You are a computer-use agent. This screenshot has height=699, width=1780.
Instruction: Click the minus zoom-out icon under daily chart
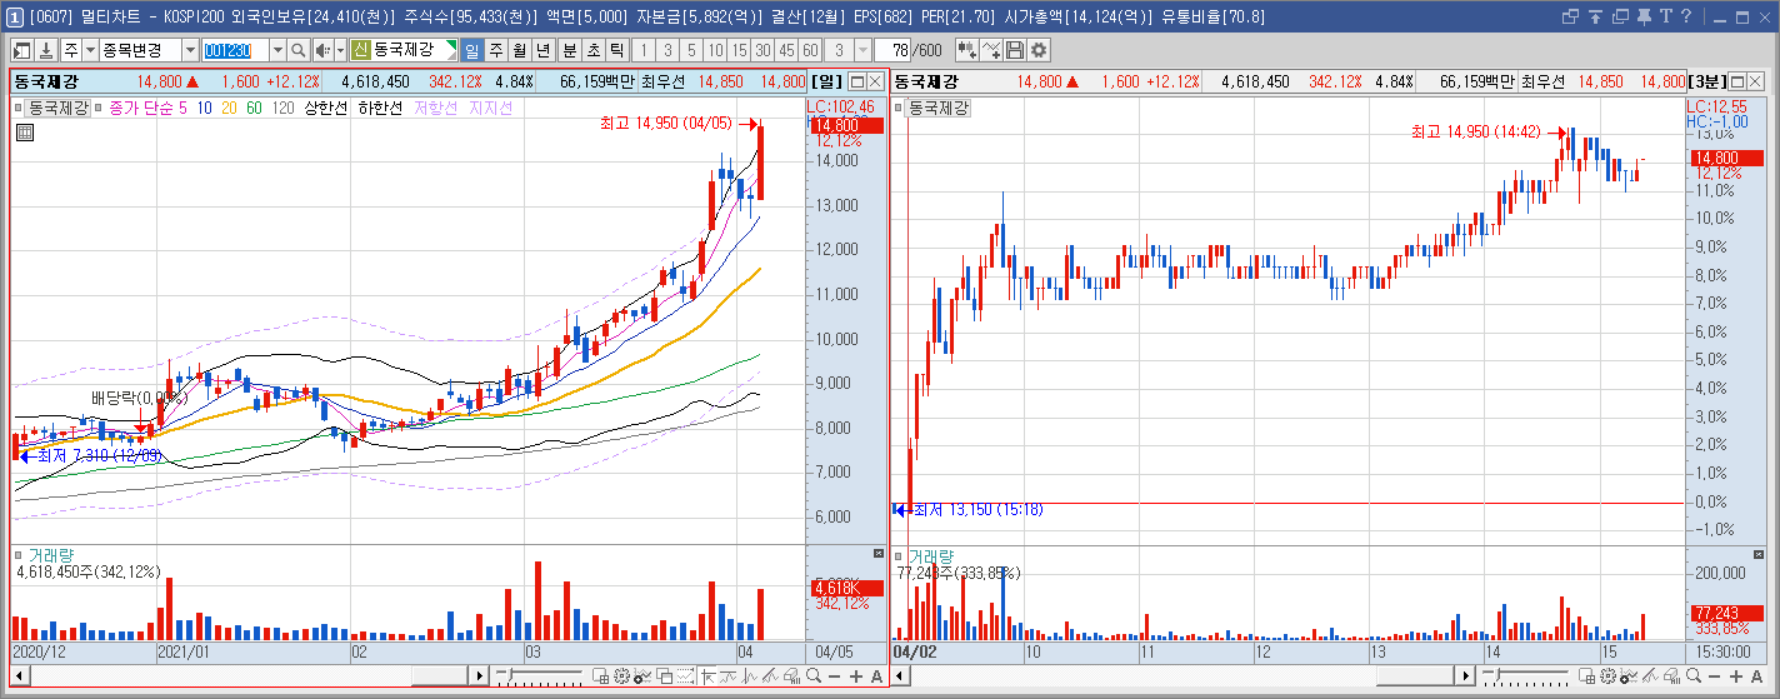(x=835, y=677)
